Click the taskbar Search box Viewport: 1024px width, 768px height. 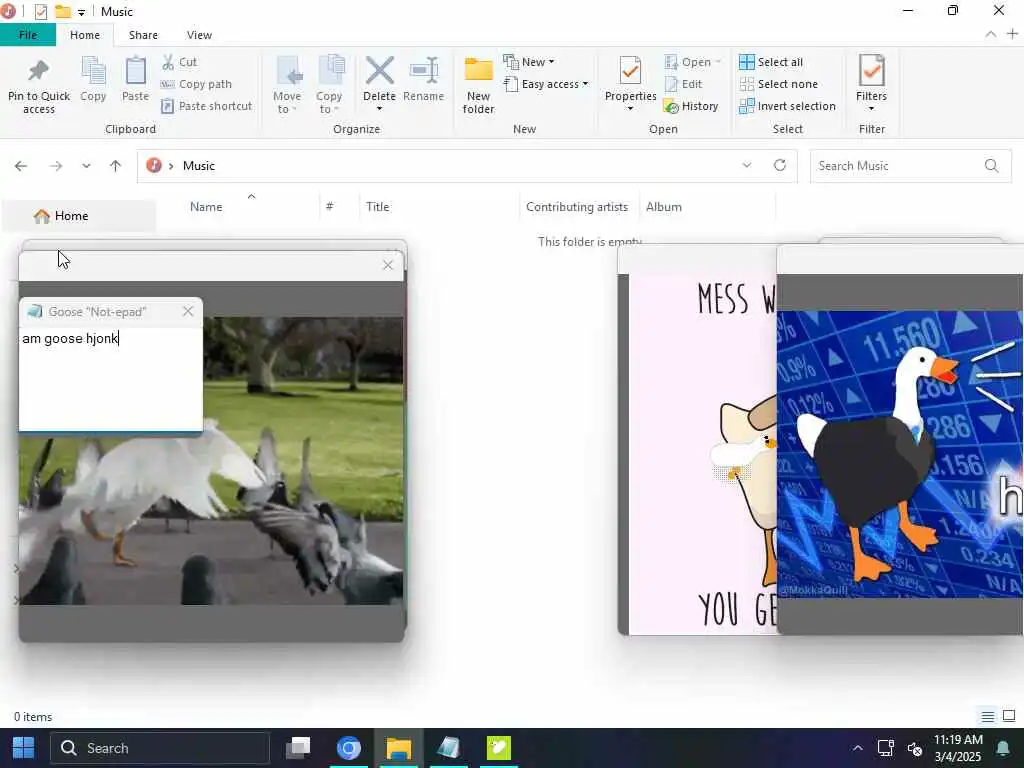pyautogui.click(x=160, y=748)
